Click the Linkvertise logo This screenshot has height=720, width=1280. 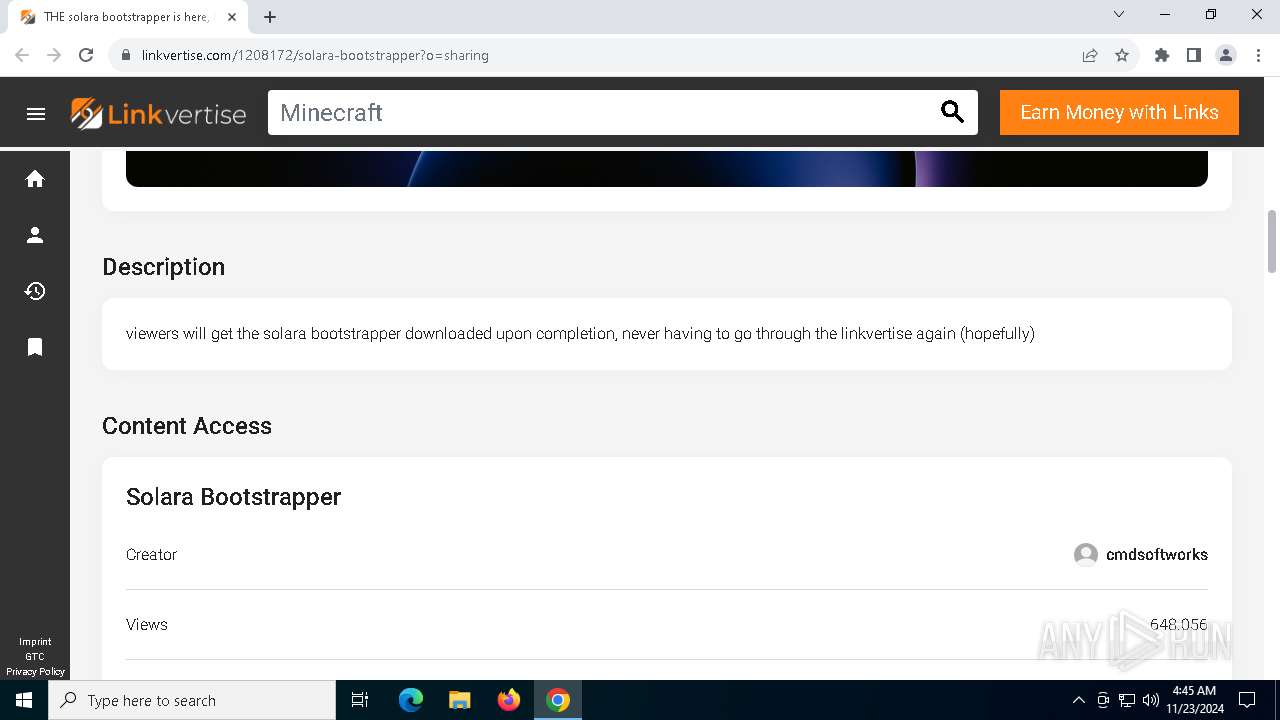click(158, 113)
